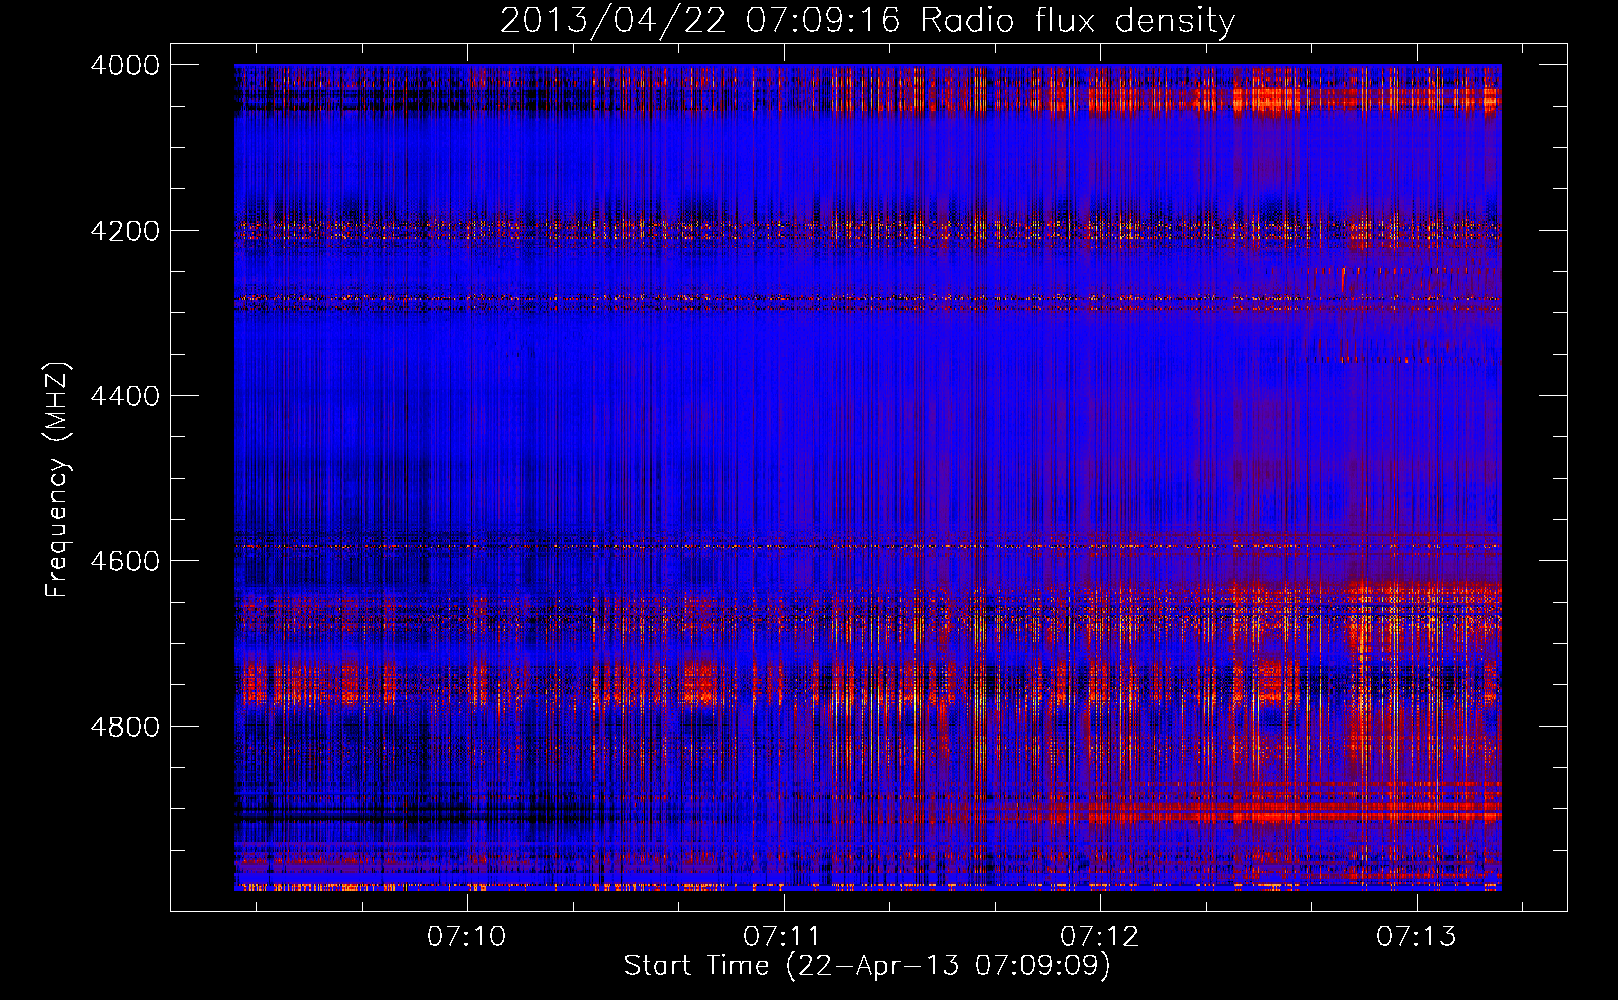Click the plot title '2013/04/22 07:09:16 Radio flux density'
Viewport: 1618px width, 1000px height.
867,21
